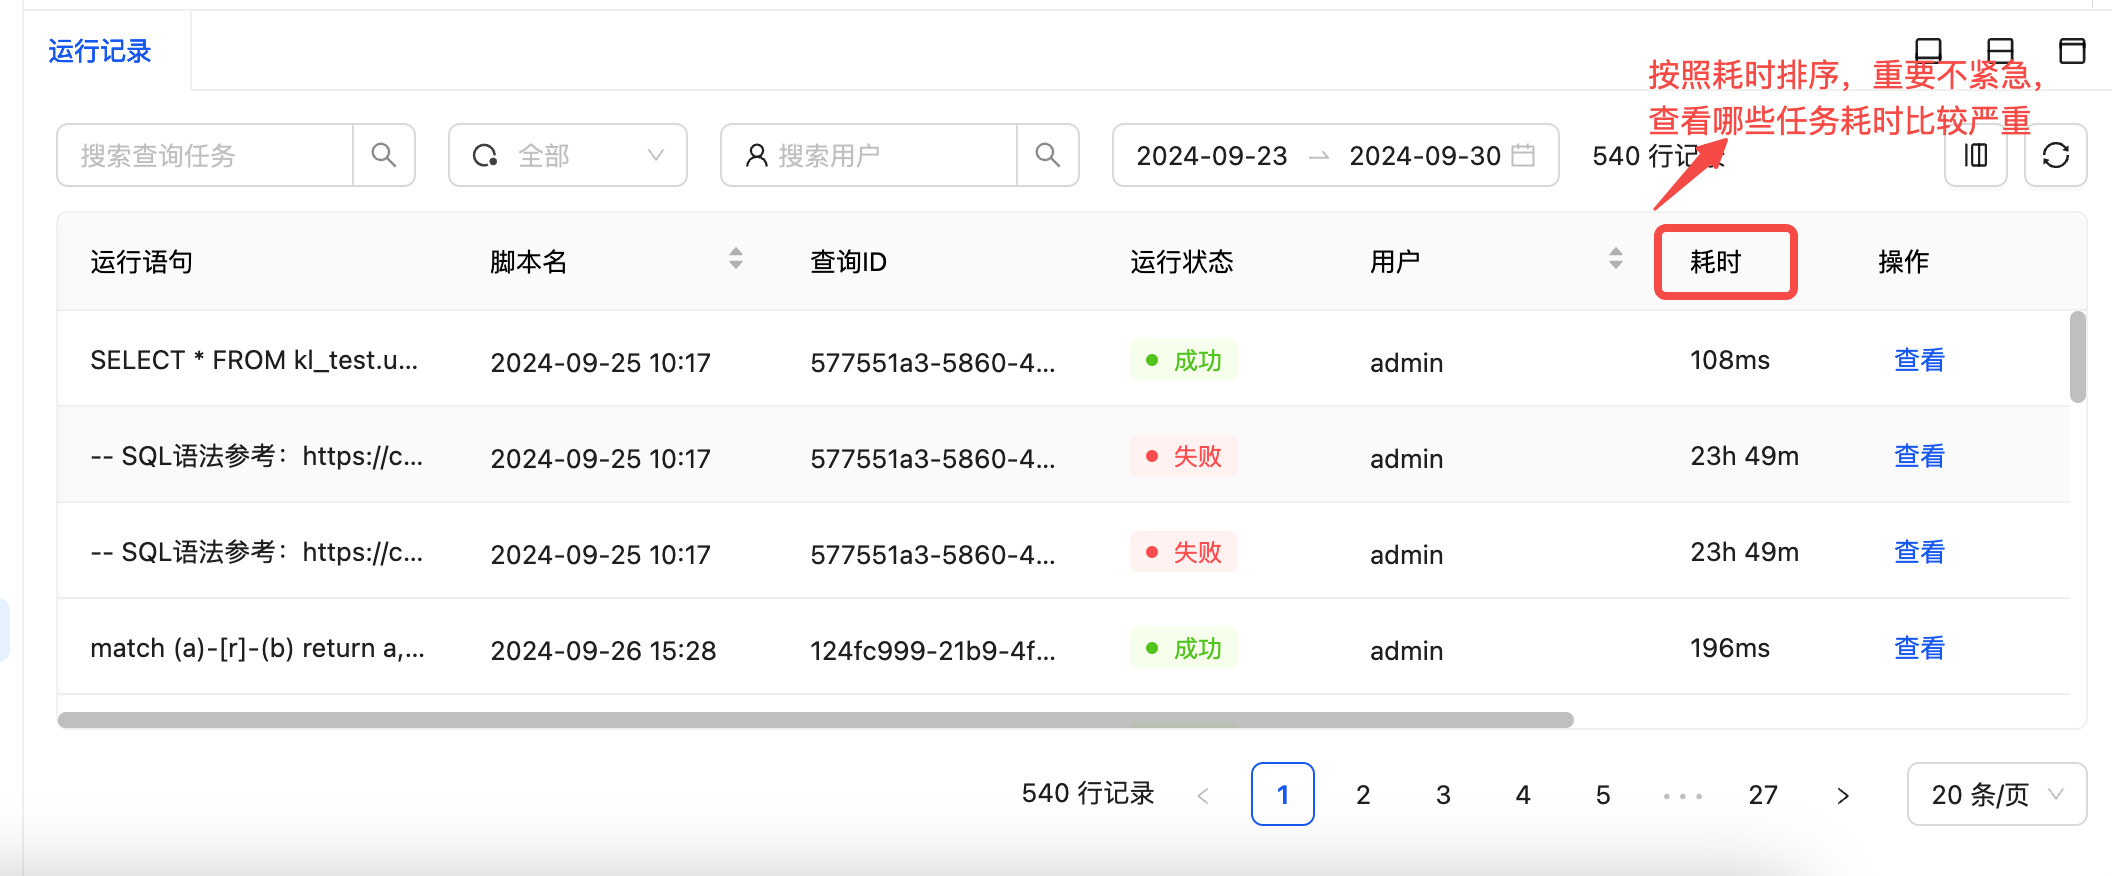Image resolution: width=2112 pixels, height=876 pixels.
Task: Click 查看 on first failed SQL语法参考 row
Action: 1920,456
